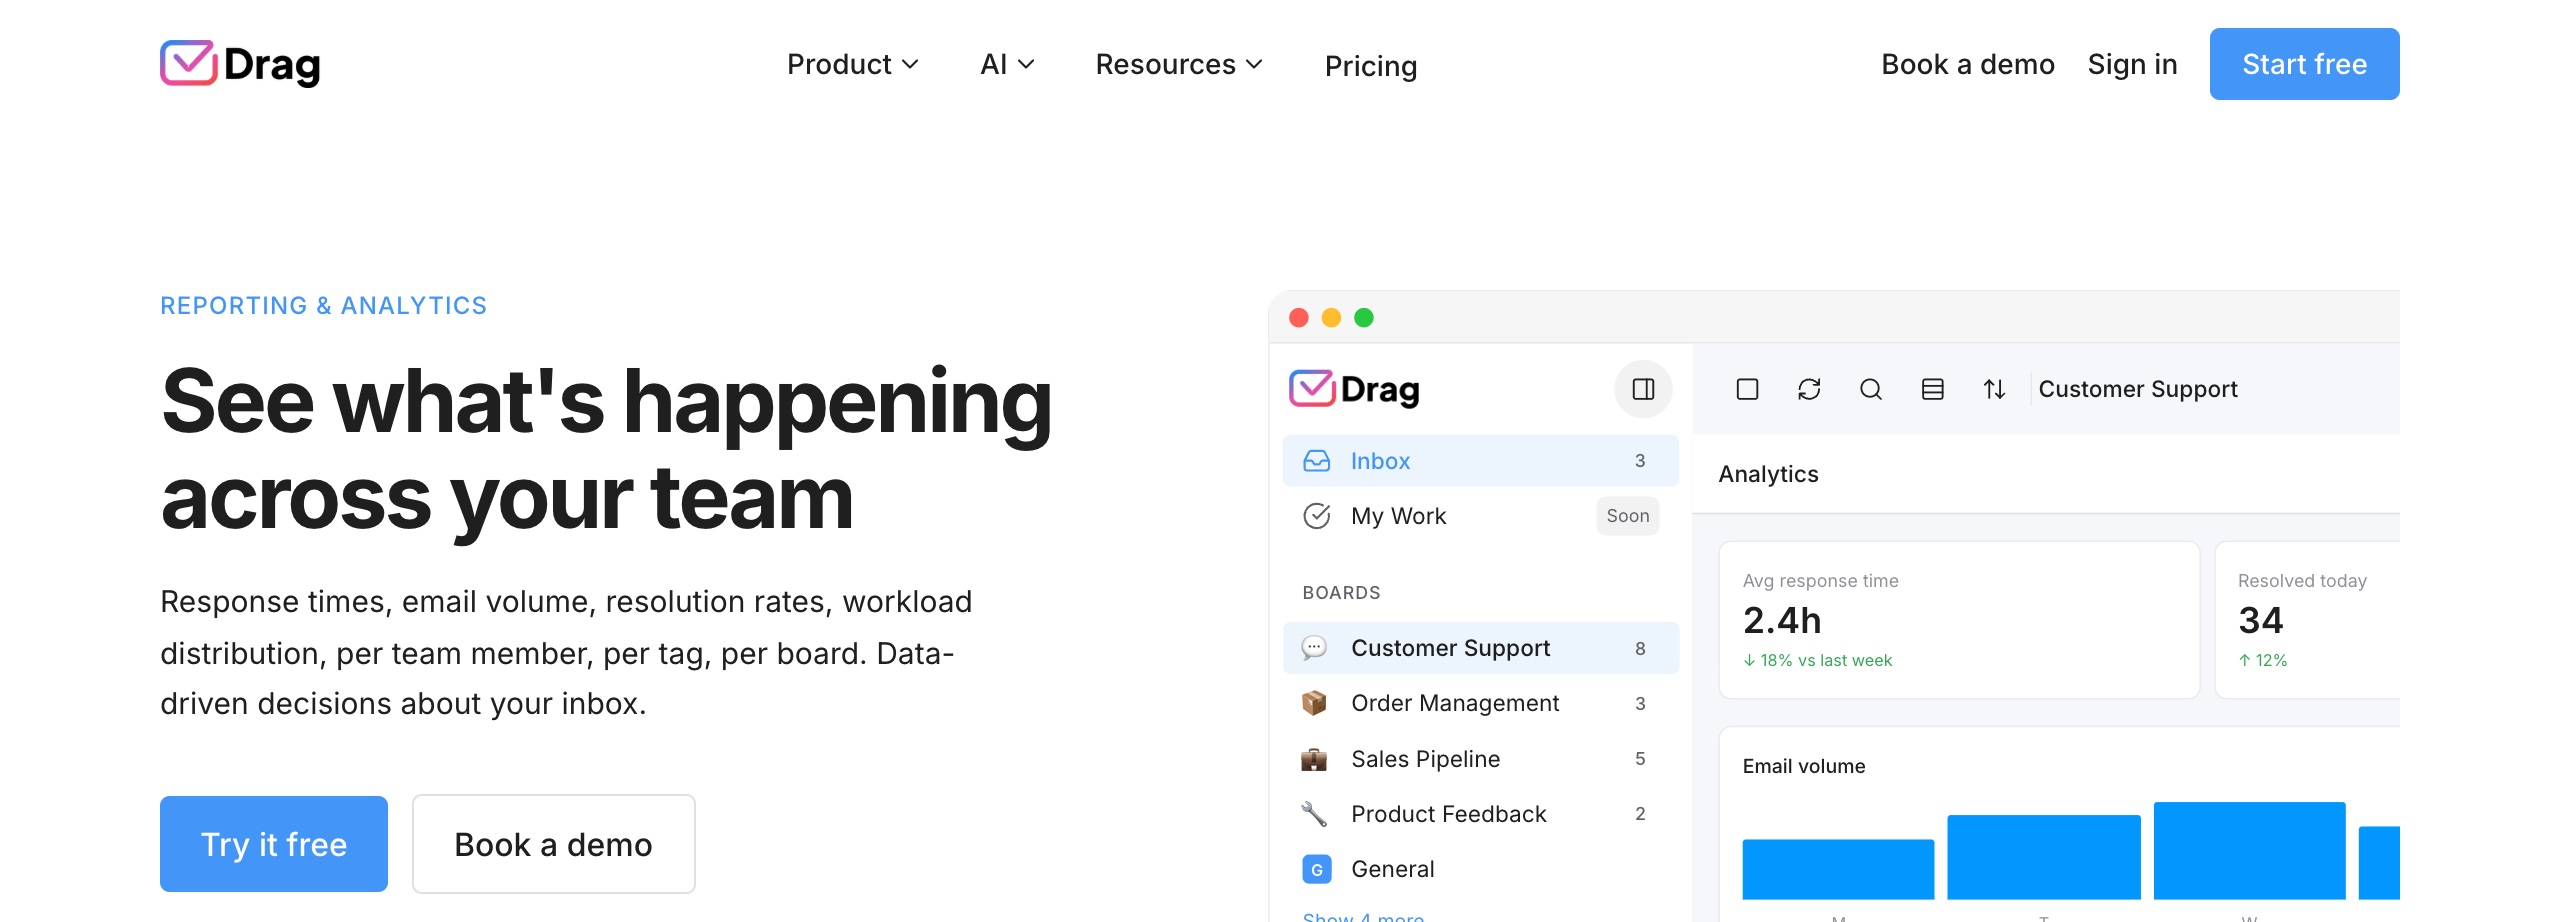
Task: Click the Soon badge next to My Work
Action: (x=1628, y=516)
